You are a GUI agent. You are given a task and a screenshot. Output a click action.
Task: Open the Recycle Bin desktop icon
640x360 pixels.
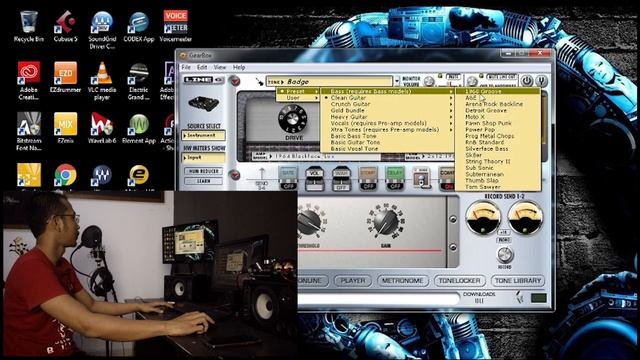(29, 26)
